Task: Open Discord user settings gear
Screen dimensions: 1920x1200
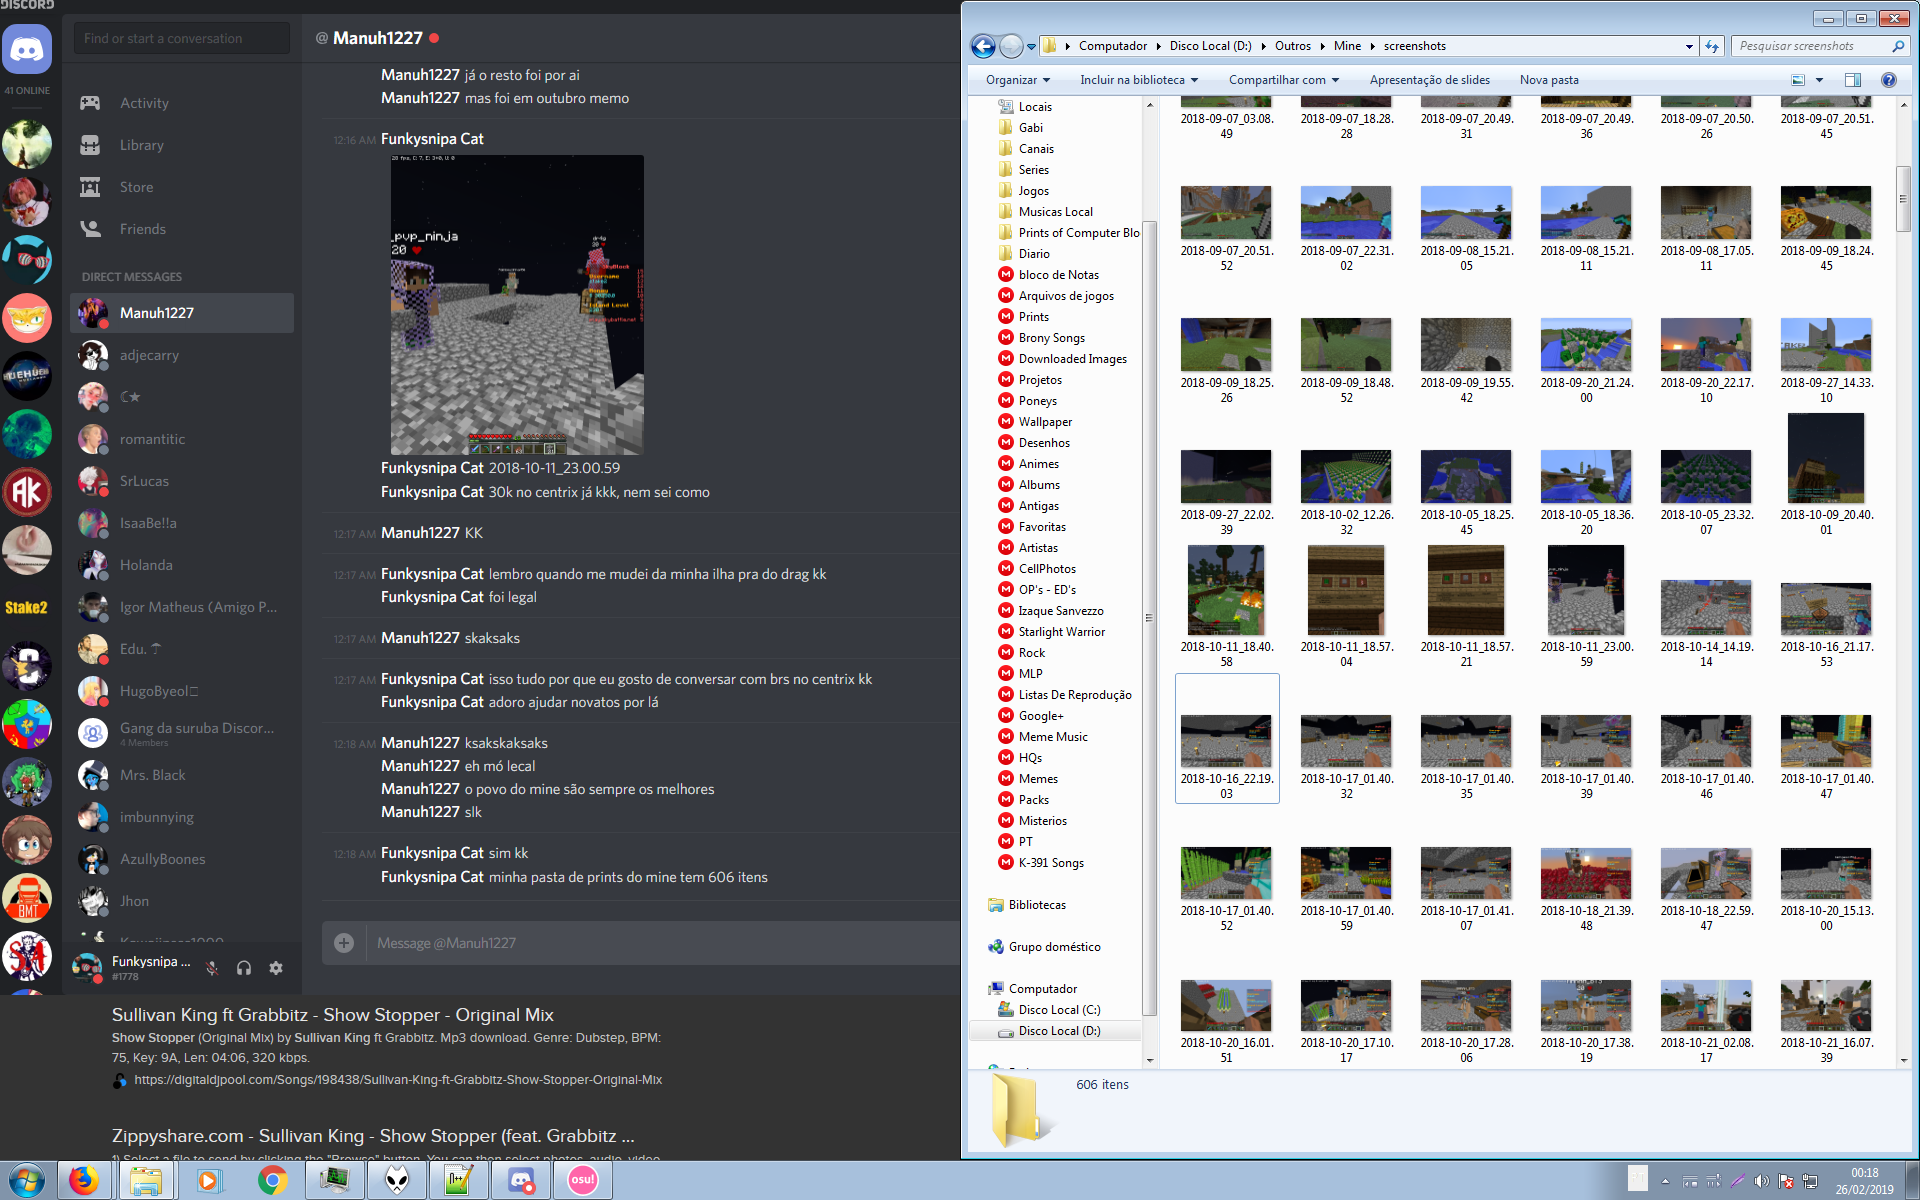Action: point(276,968)
